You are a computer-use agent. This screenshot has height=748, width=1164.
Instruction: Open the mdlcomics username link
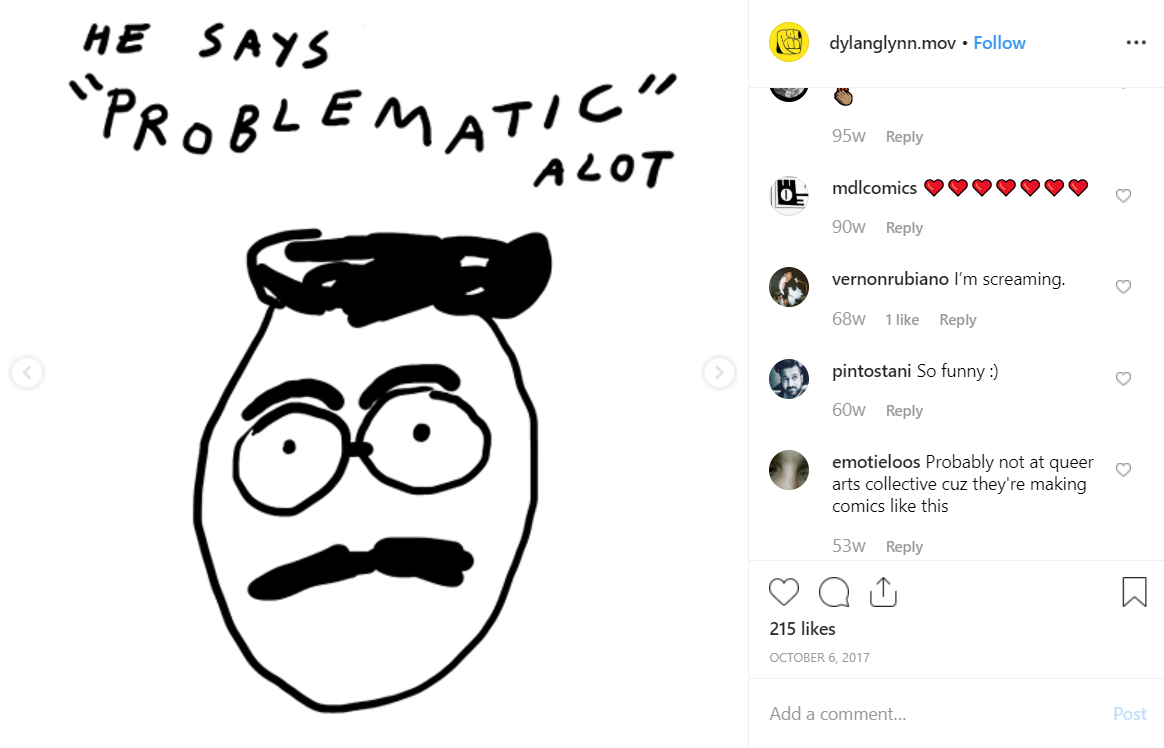(x=874, y=188)
